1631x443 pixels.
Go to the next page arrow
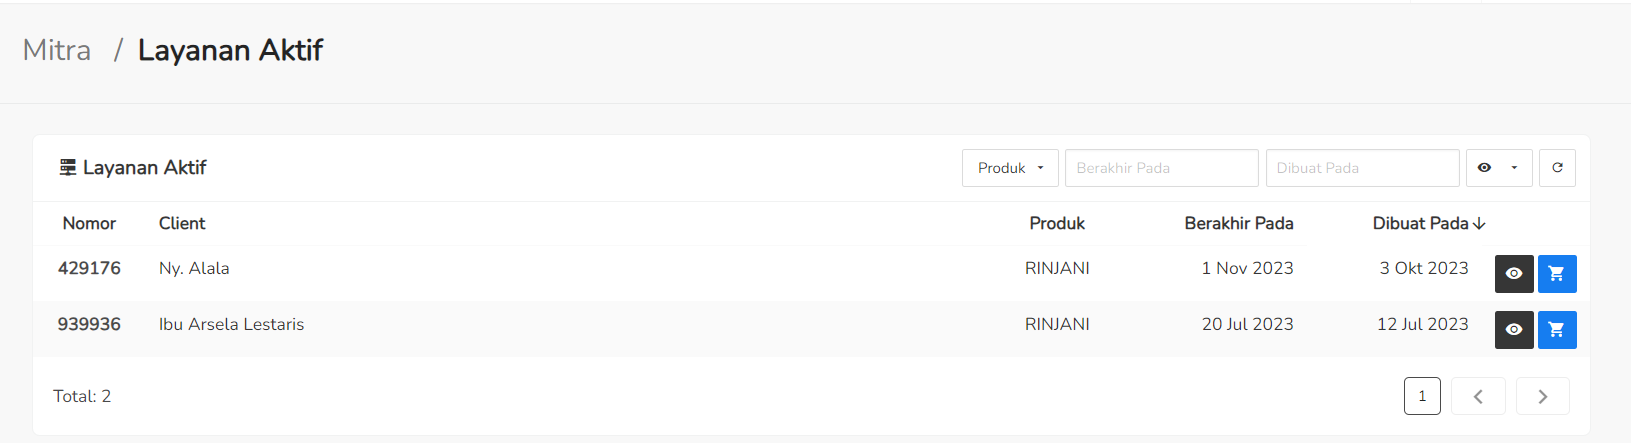point(1542,396)
